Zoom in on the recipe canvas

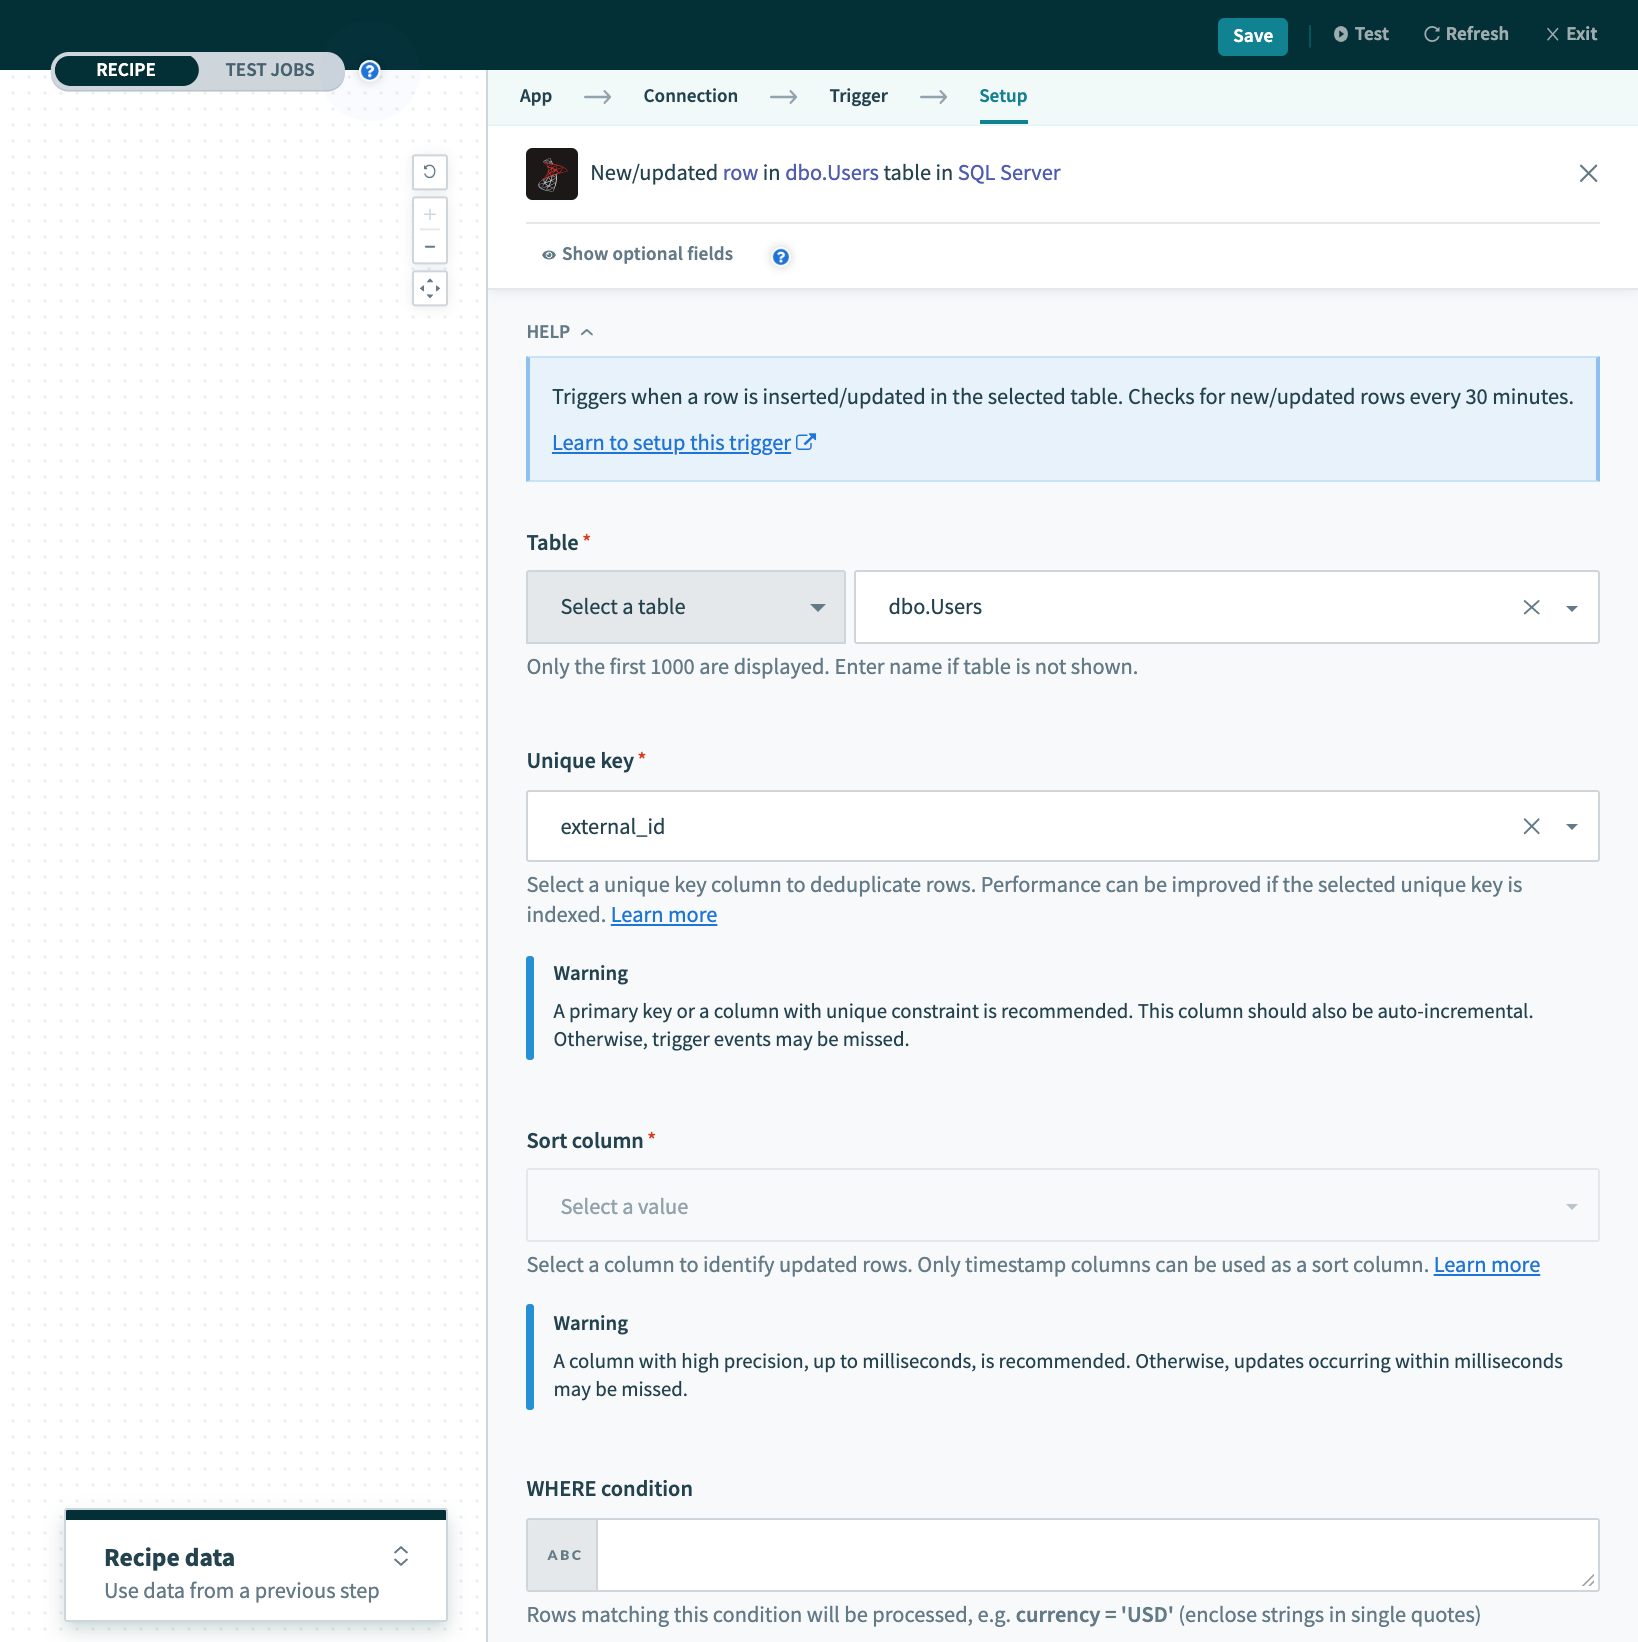point(430,214)
